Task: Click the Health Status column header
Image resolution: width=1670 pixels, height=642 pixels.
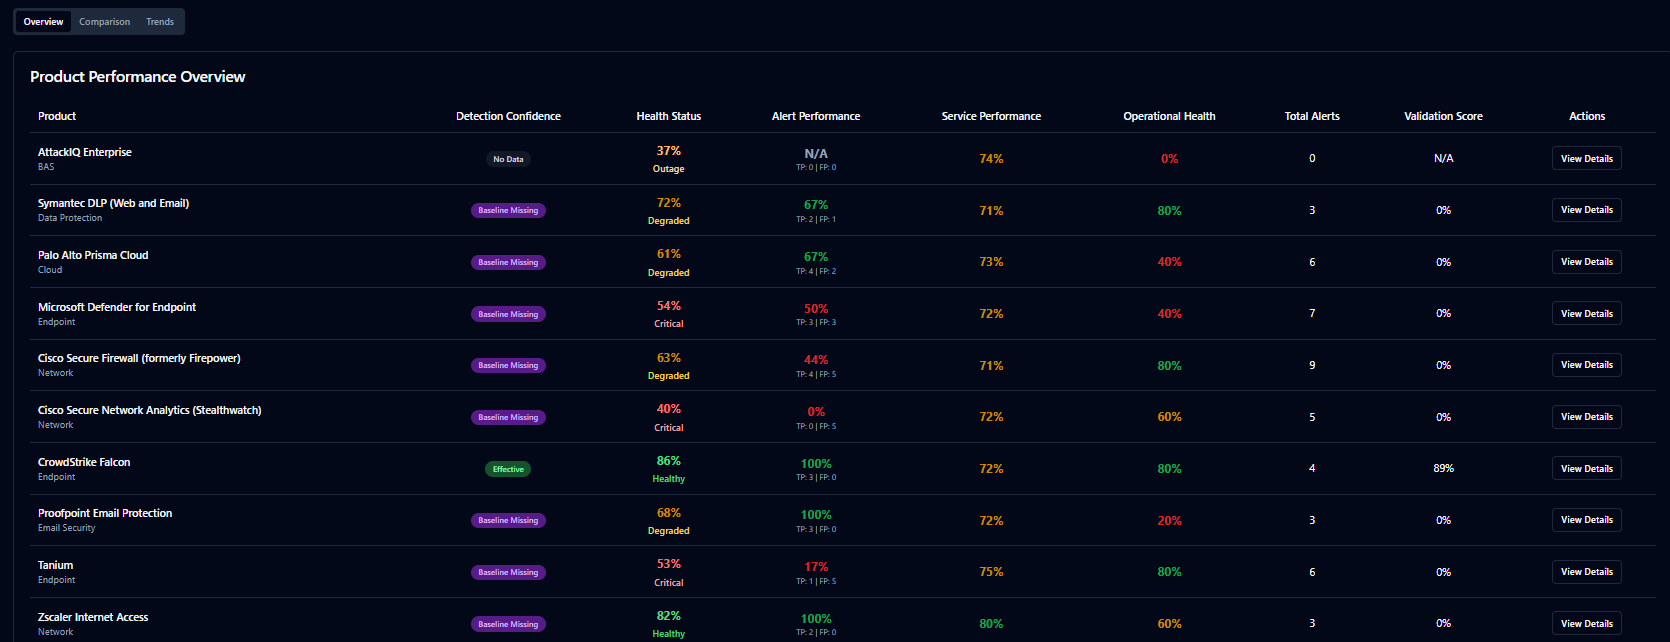Action: coord(669,116)
